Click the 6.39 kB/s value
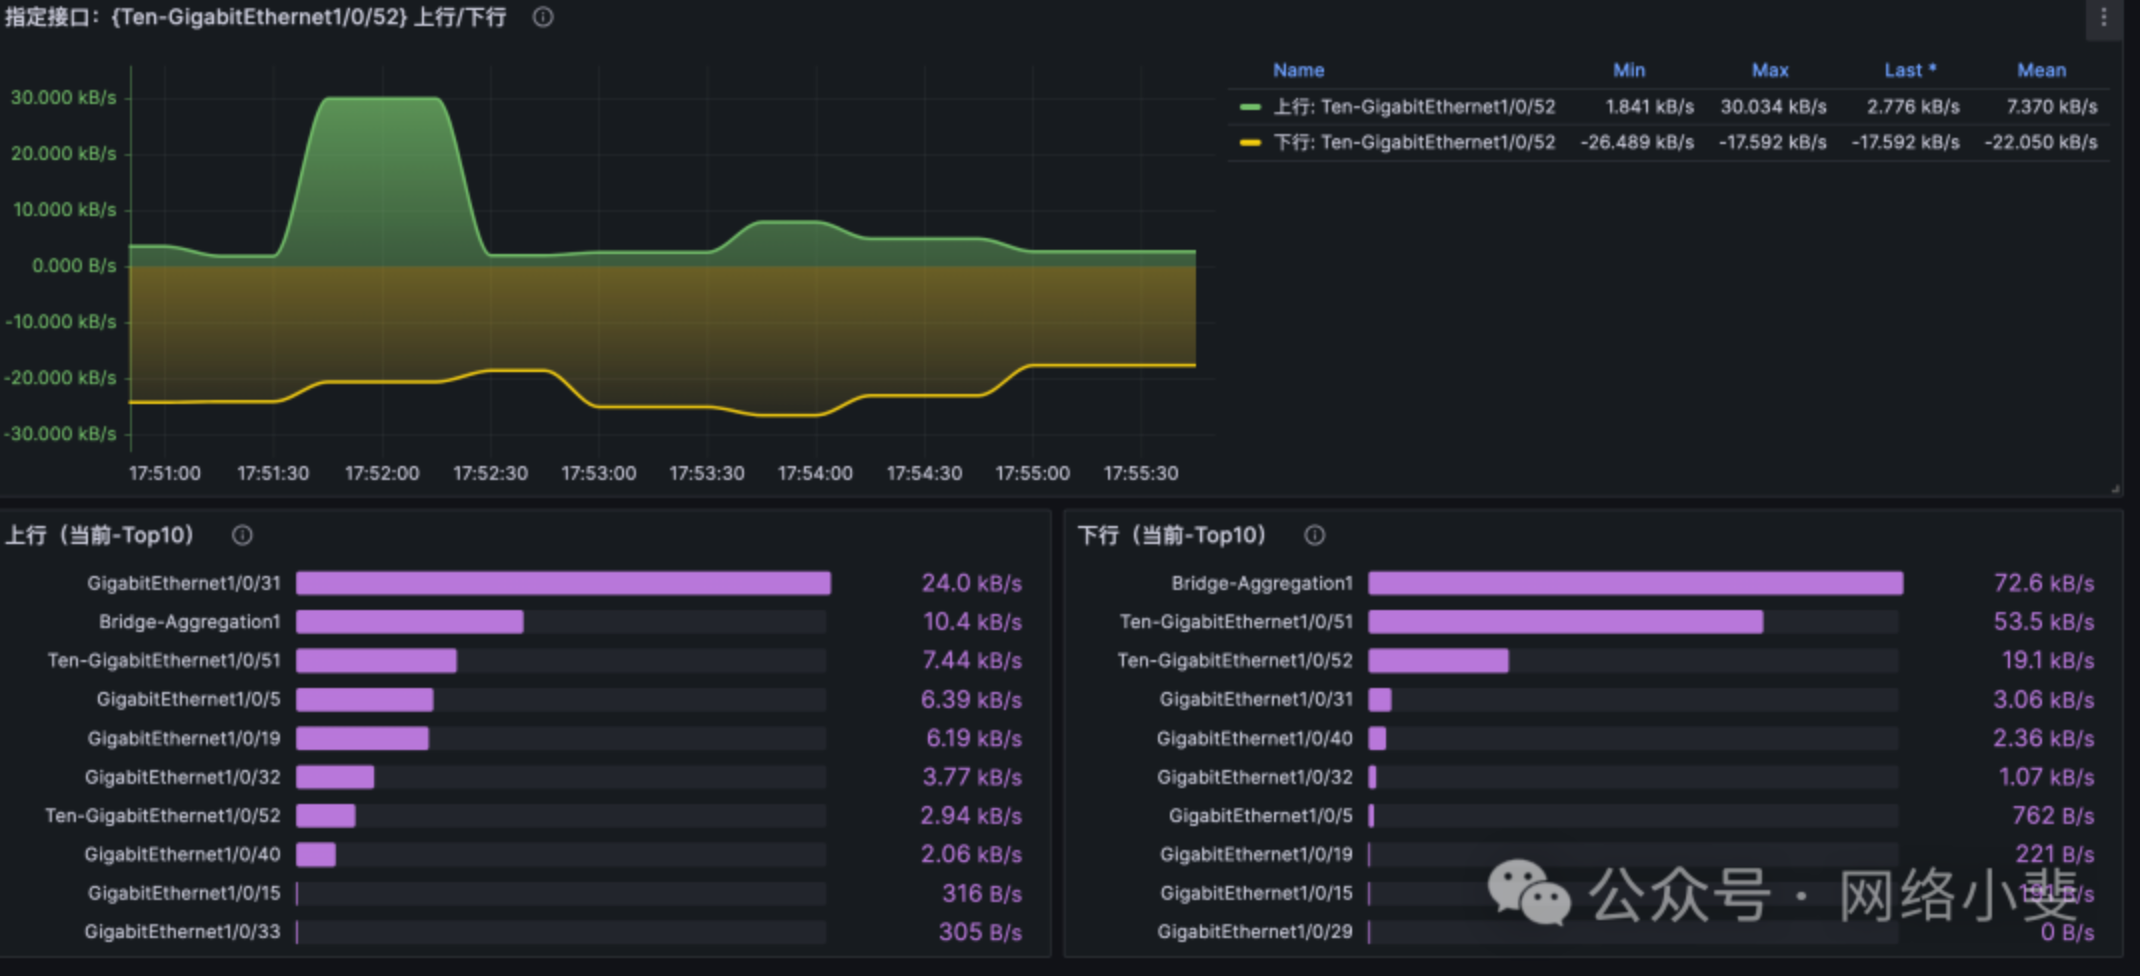Screen dimensions: 2140x976 [971, 699]
